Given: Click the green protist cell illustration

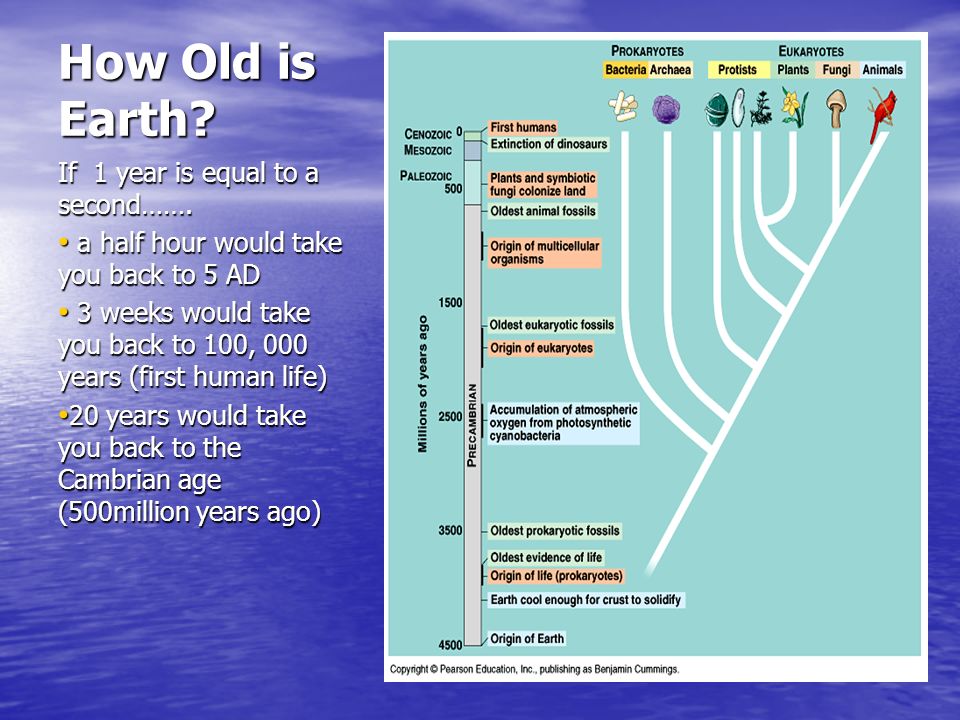Looking at the screenshot, I should coord(716,110).
